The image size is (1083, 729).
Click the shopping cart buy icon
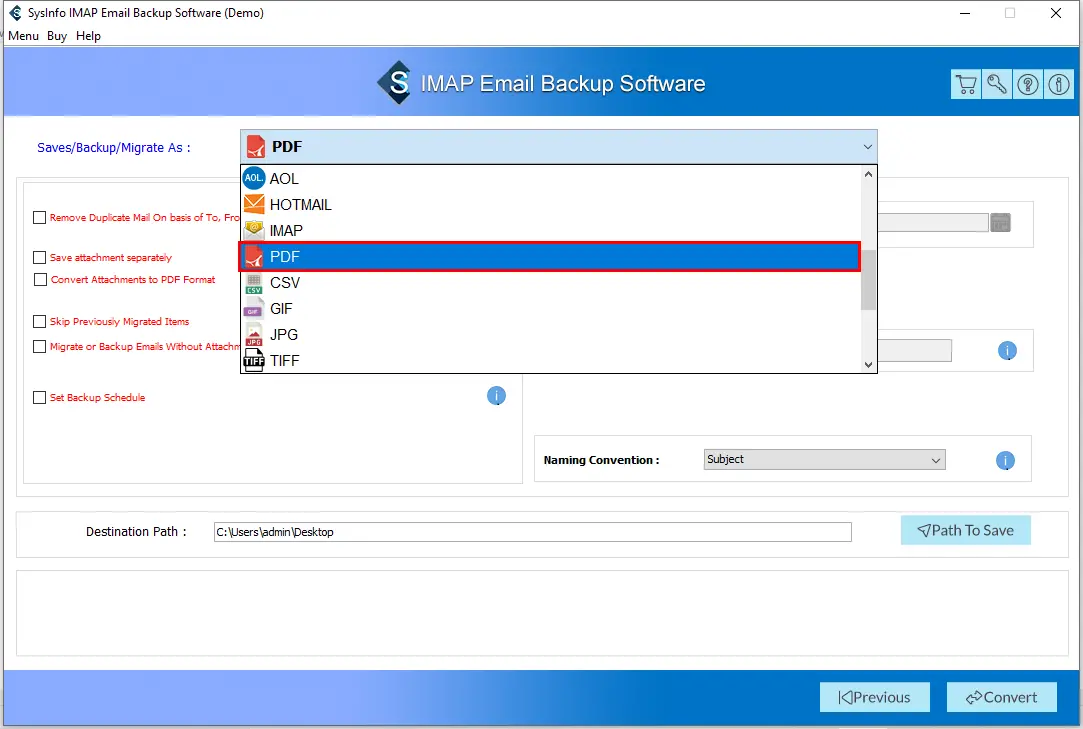[965, 85]
